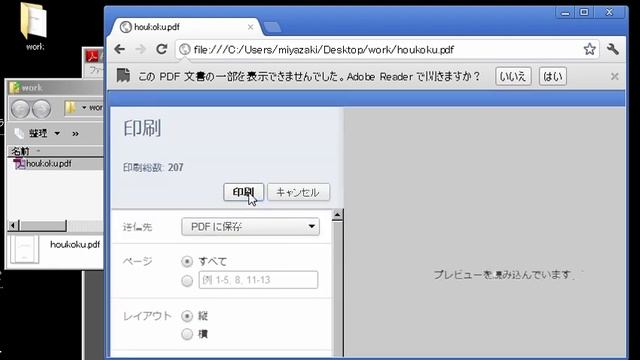Click the Explorer address folder dropdown arrow
The width and height of the screenshot is (640, 360).
(x=84, y=108)
